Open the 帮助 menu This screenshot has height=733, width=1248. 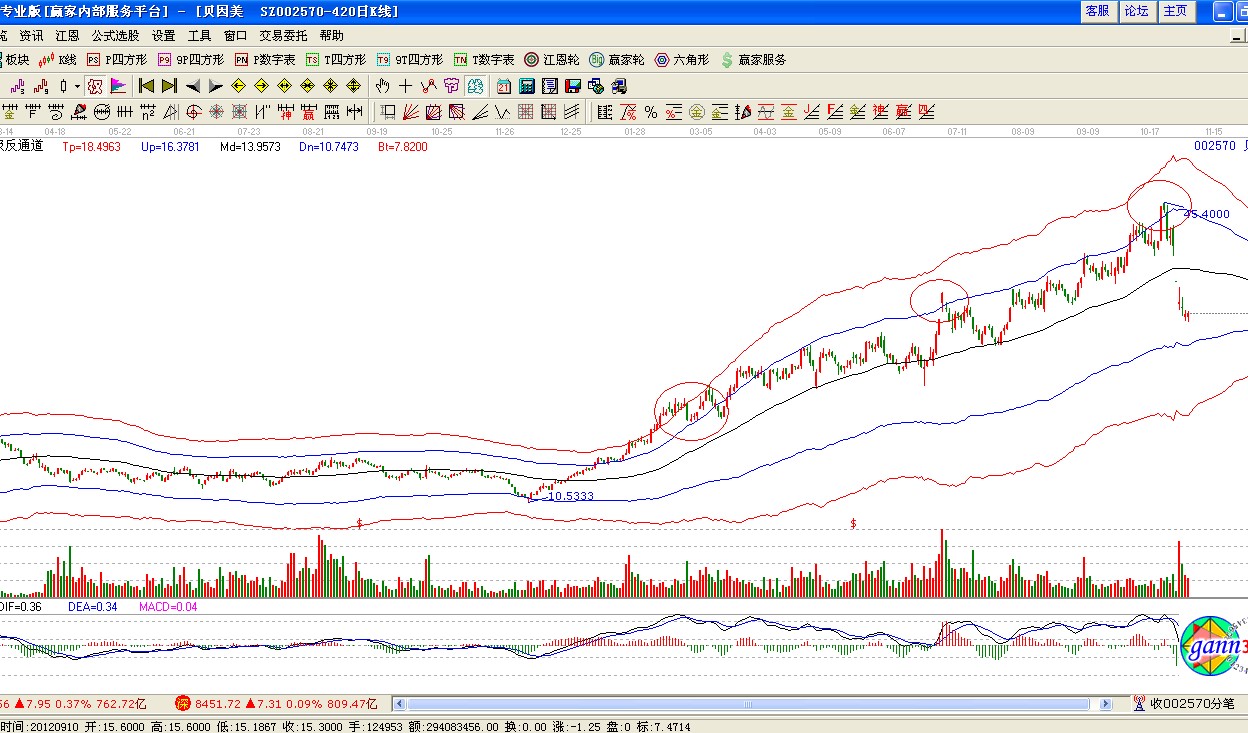331,35
